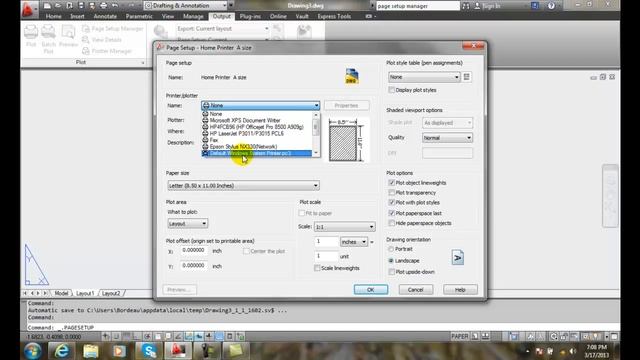Open the Home ribbon tab
This screenshot has height=360, width=640.
53,16
